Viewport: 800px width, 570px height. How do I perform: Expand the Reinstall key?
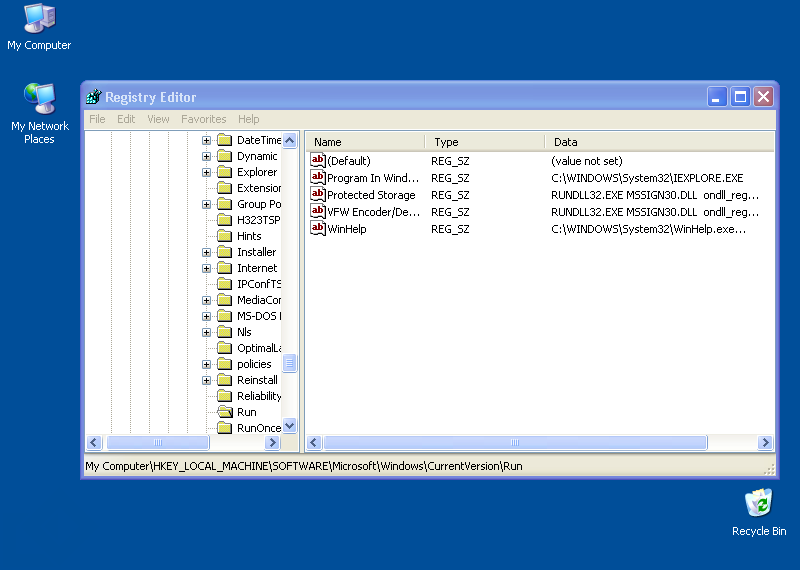[x=206, y=380]
